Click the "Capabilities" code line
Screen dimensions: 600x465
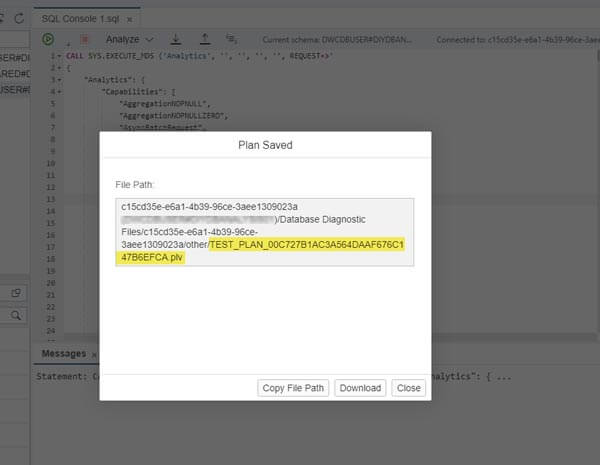[139, 92]
